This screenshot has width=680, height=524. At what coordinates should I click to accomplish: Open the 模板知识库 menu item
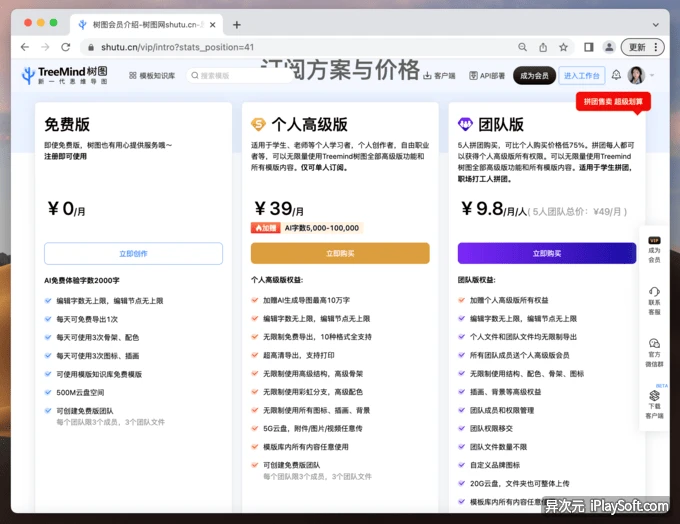pyautogui.click(x=152, y=75)
